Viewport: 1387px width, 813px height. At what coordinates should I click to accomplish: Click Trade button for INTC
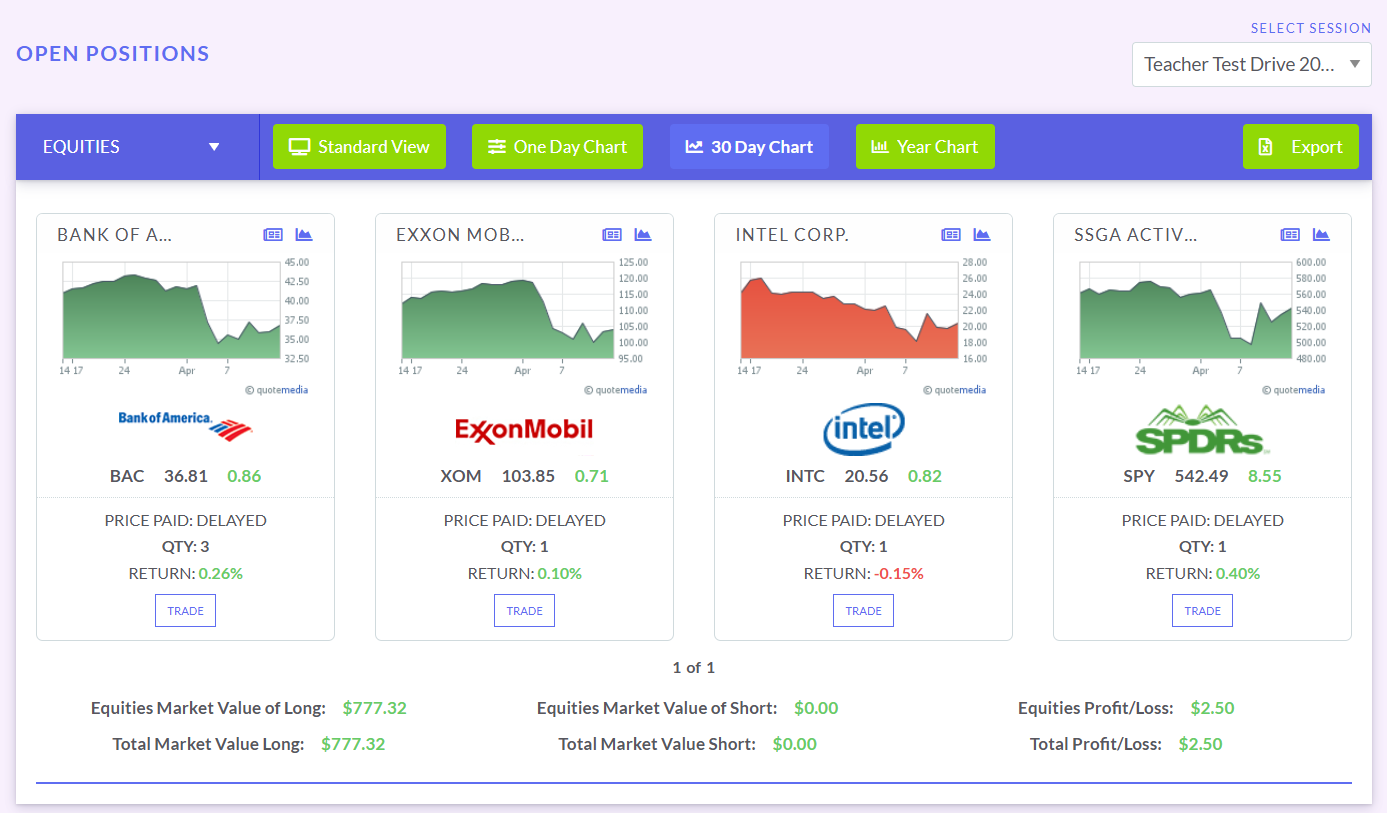tap(864, 611)
